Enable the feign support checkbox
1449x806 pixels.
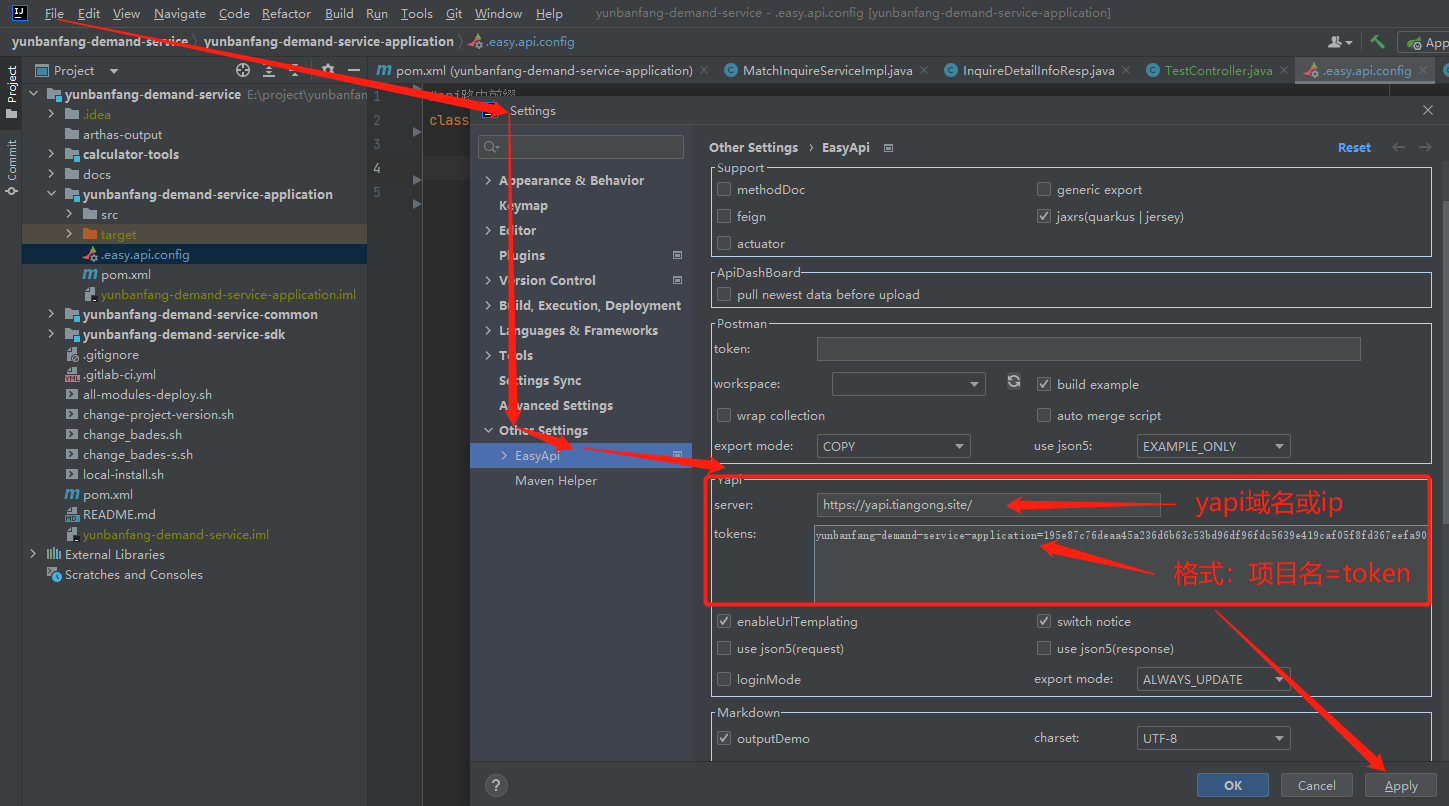tap(724, 216)
